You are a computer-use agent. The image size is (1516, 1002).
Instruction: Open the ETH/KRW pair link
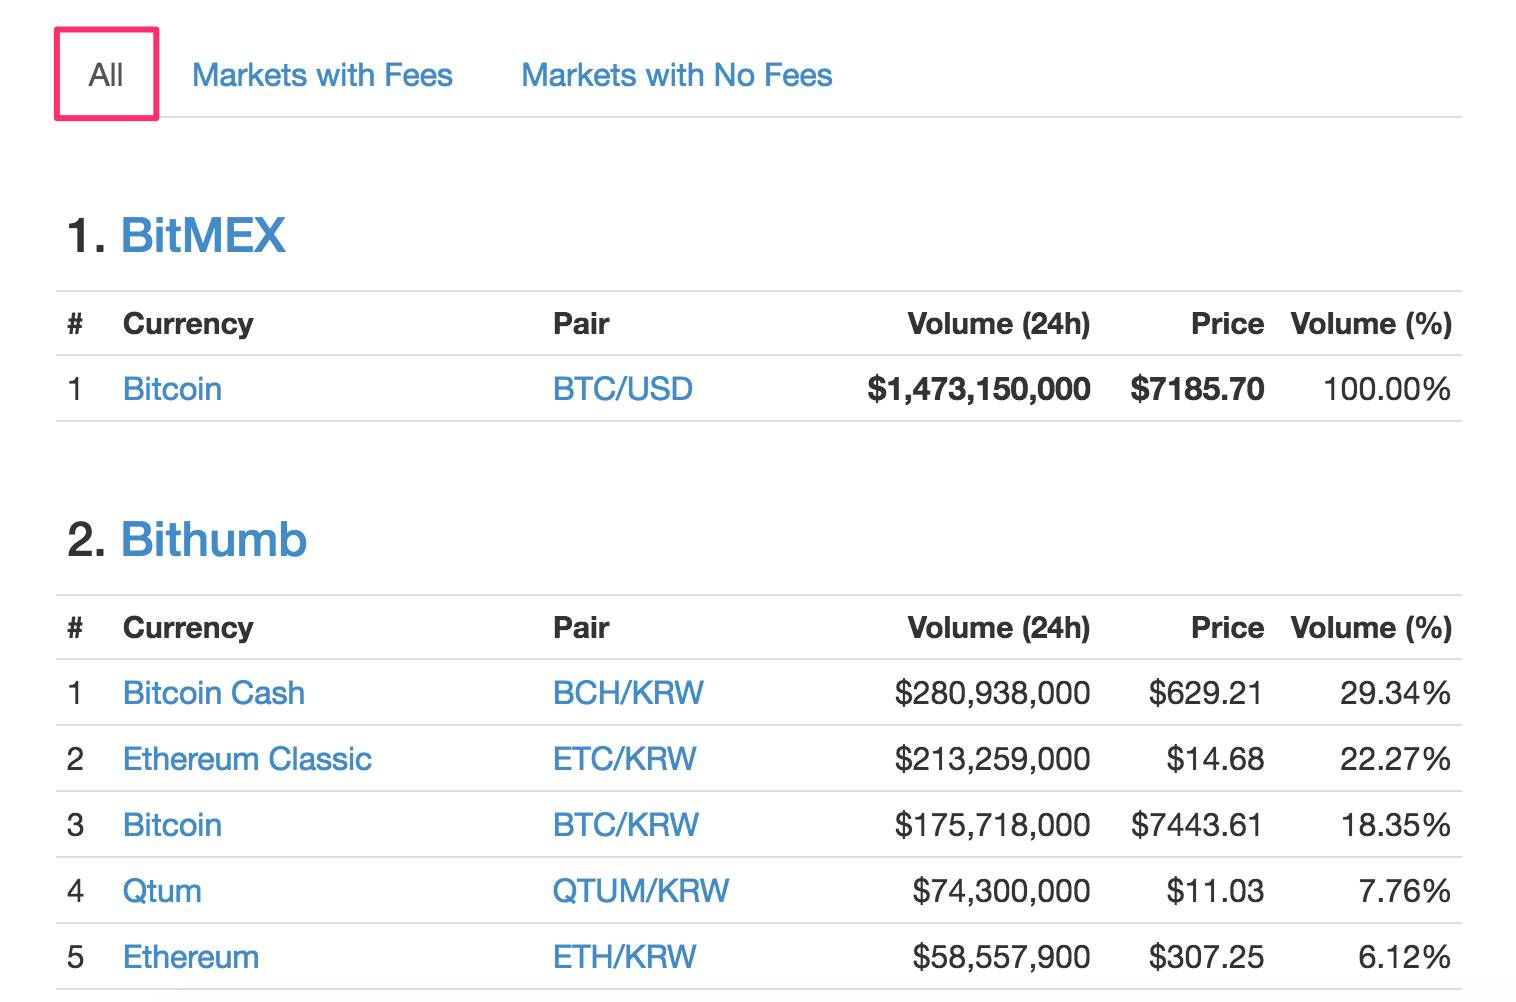(x=625, y=957)
